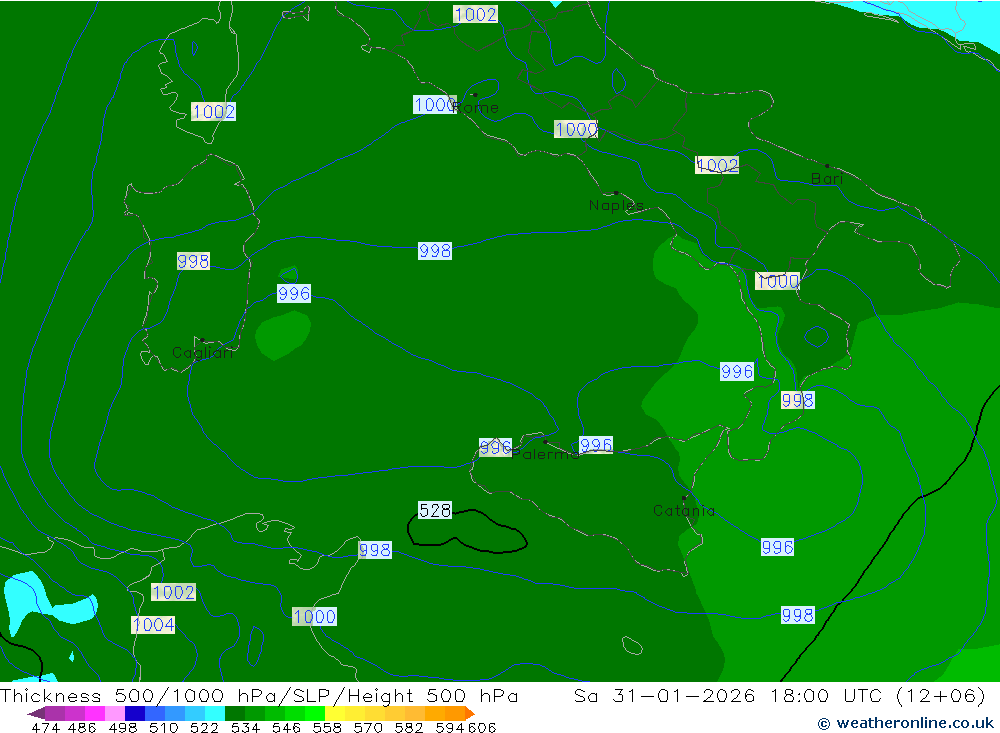Click the 582 legend value
The height and width of the screenshot is (733, 1000).
point(408,727)
